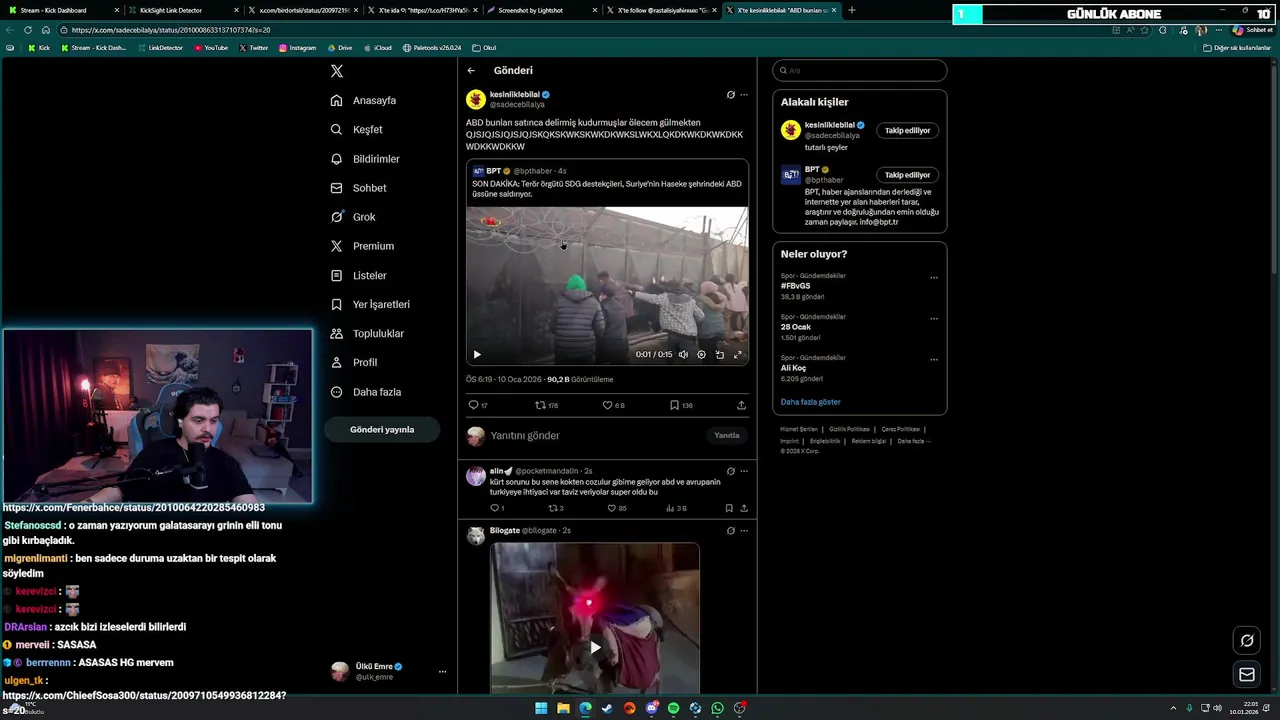Image resolution: width=1280 pixels, height=720 pixels.
Task: Click the X logo in the sidebar
Action: pyautogui.click(x=337, y=71)
